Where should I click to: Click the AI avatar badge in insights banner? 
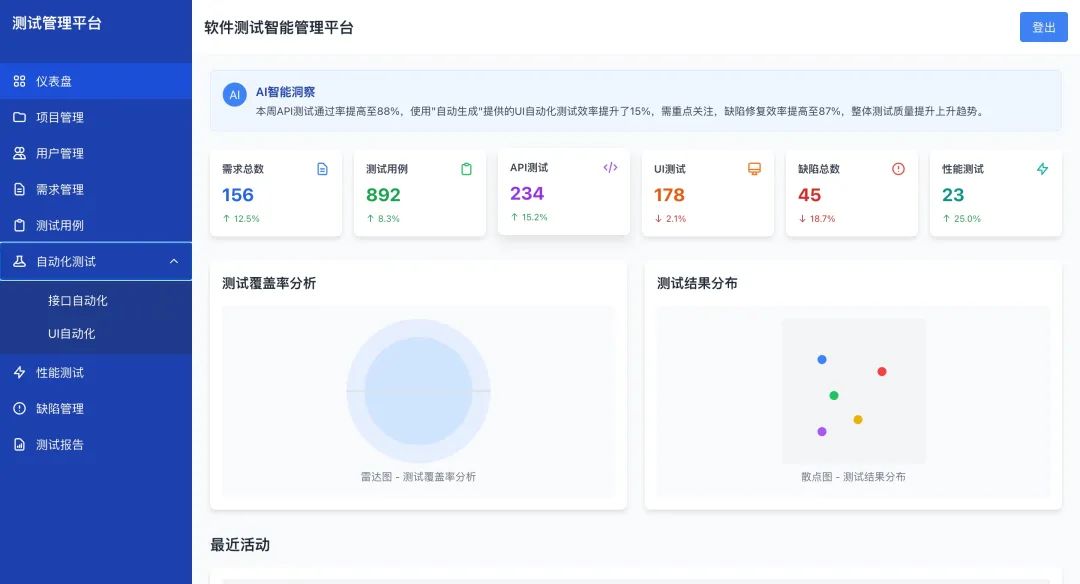pyautogui.click(x=235, y=94)
